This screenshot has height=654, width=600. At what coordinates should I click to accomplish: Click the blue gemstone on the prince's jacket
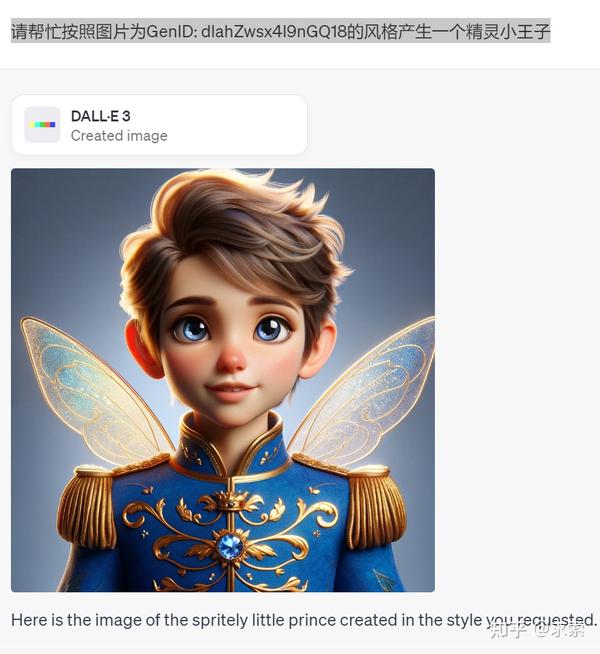click(x=230, y=546)
